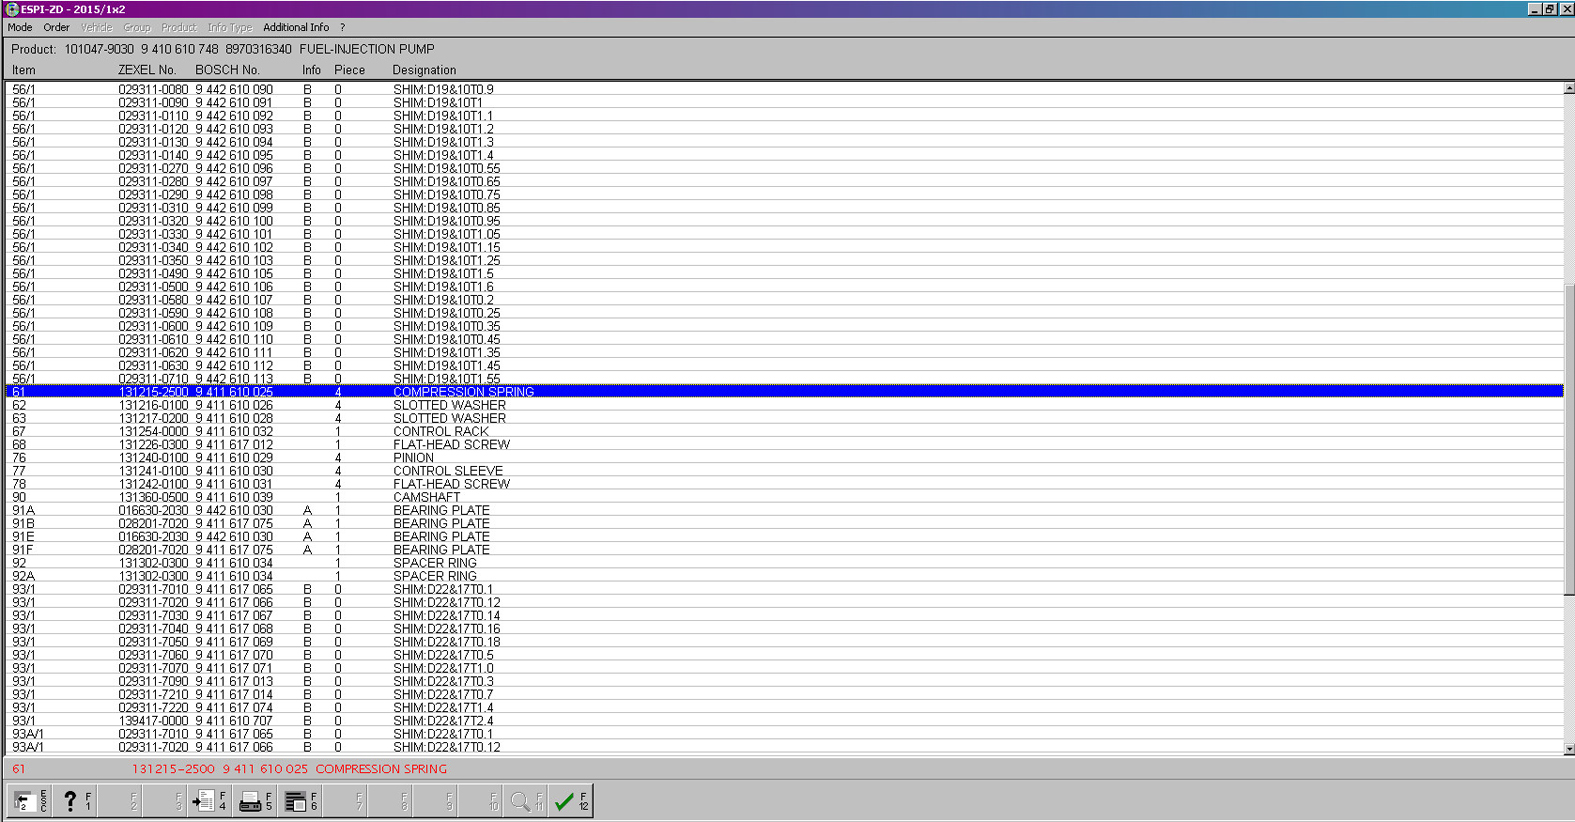
Task: Click the ESPI-ZD application icon in title bar
Action: pos(12,9)
